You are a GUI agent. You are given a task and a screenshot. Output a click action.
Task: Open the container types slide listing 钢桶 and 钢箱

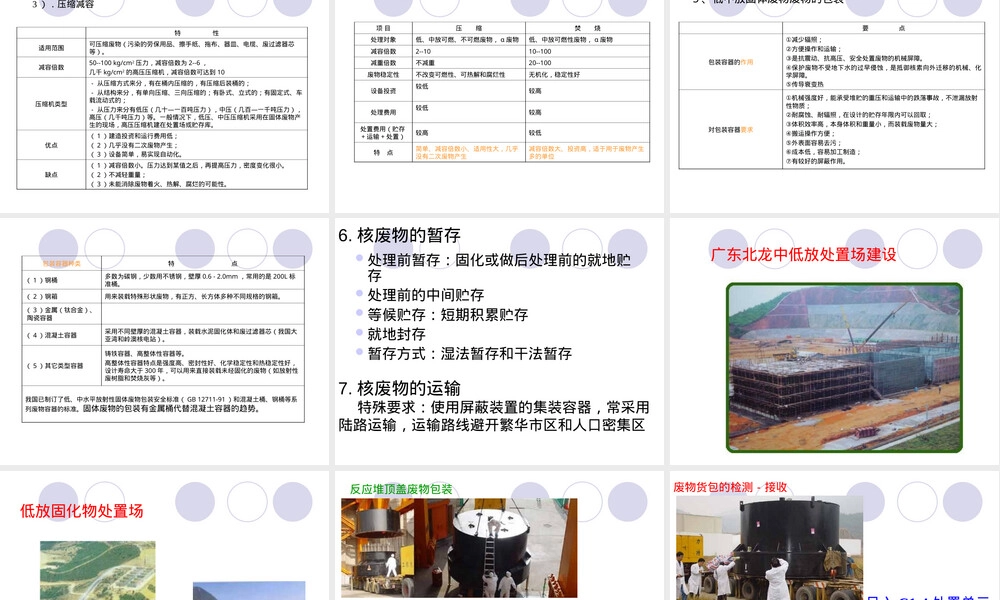[x=164, y=341]
